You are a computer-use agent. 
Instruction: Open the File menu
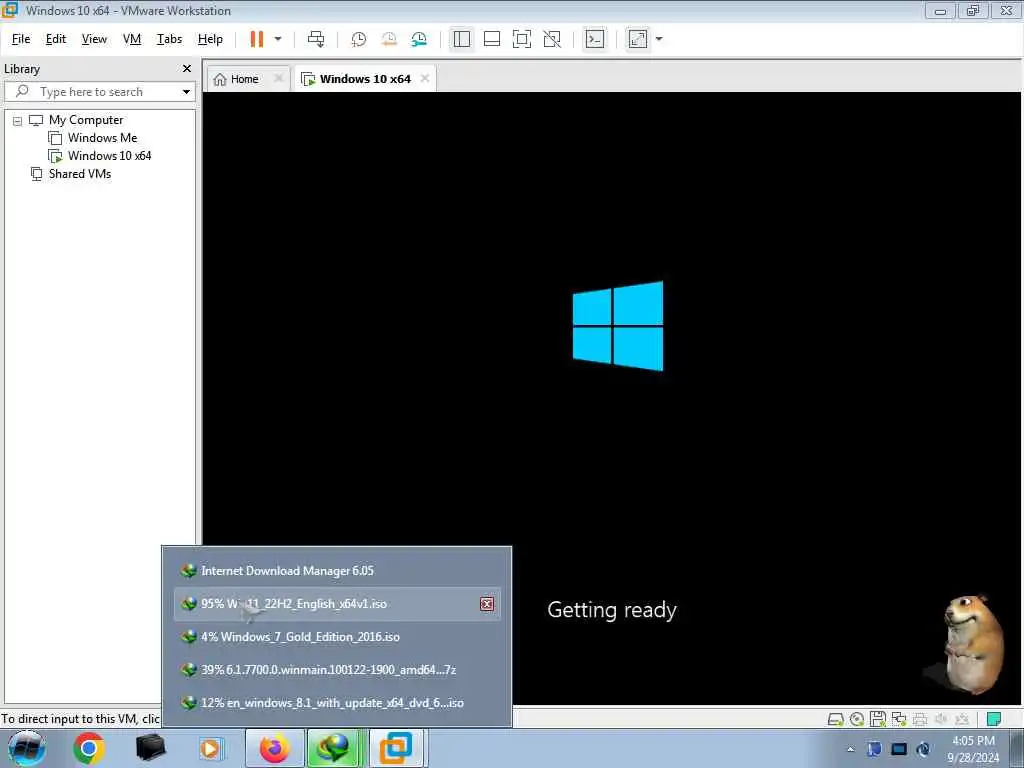coord(21,39)
